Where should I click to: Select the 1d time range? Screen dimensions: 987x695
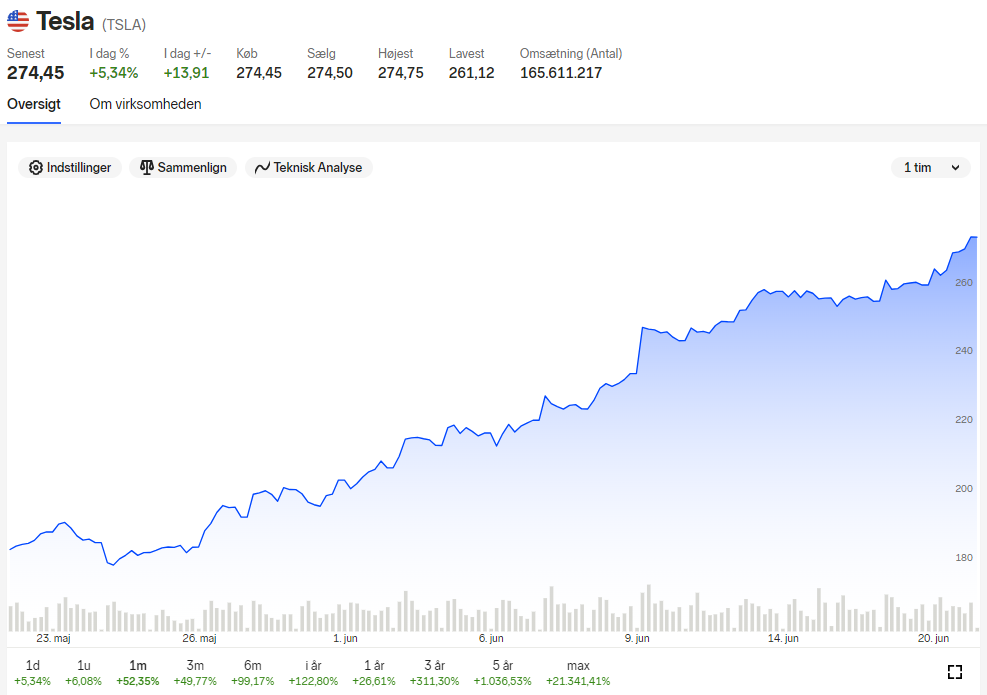(x=32, y=673)
